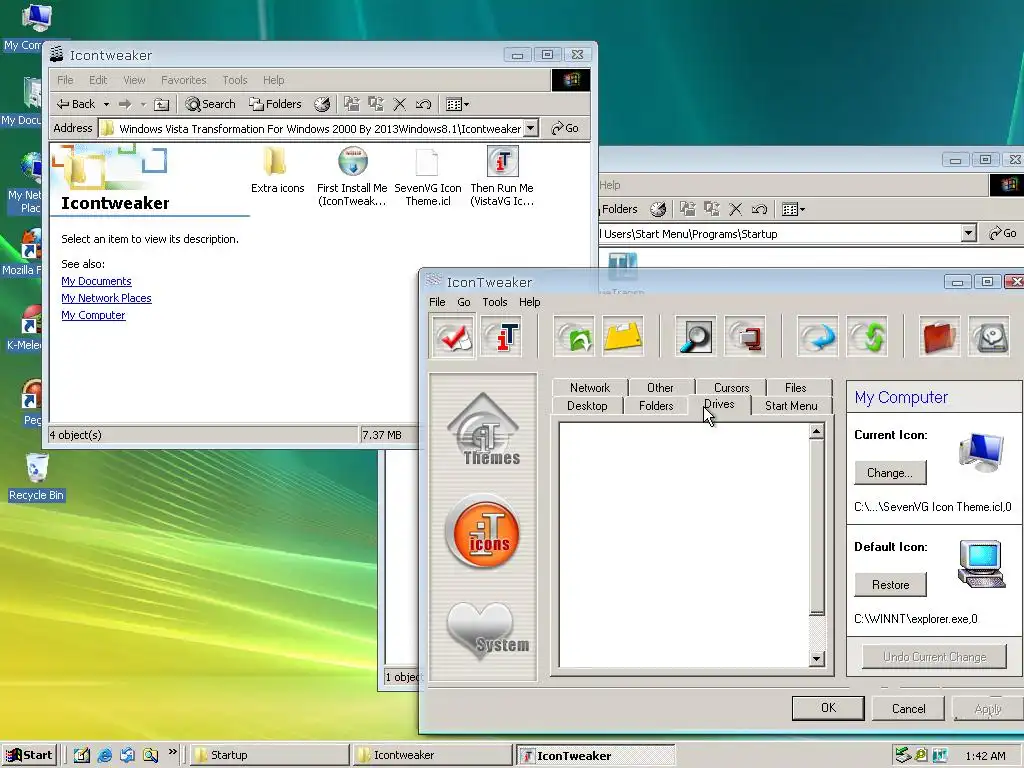Click the green refresh arrows icon in IconTweaker toolbar
The image size is (1024, 768).
(867, 336)
